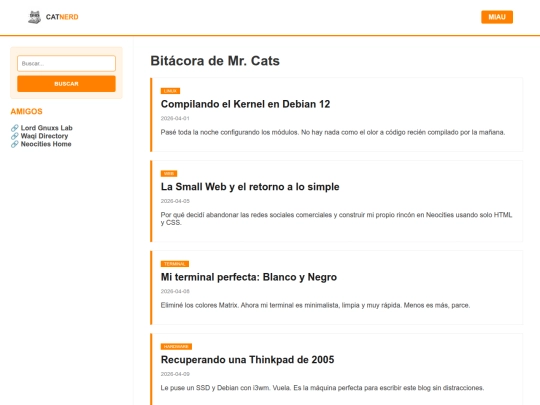Image resolution: width=540 pixels, height=405 pixels.
Task: Open the Neocities Home link
Action: pyautogui.click(x=46, y=144)
